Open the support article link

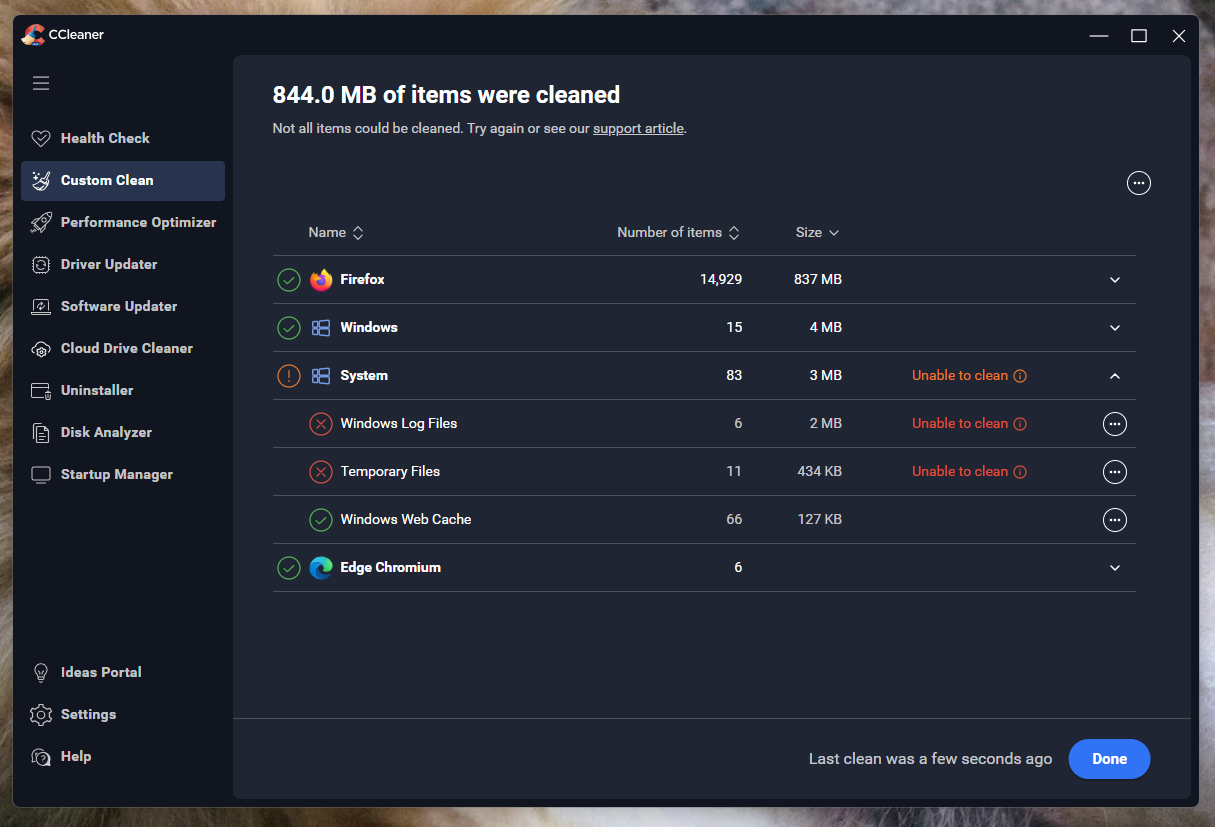tap(638, 129)
